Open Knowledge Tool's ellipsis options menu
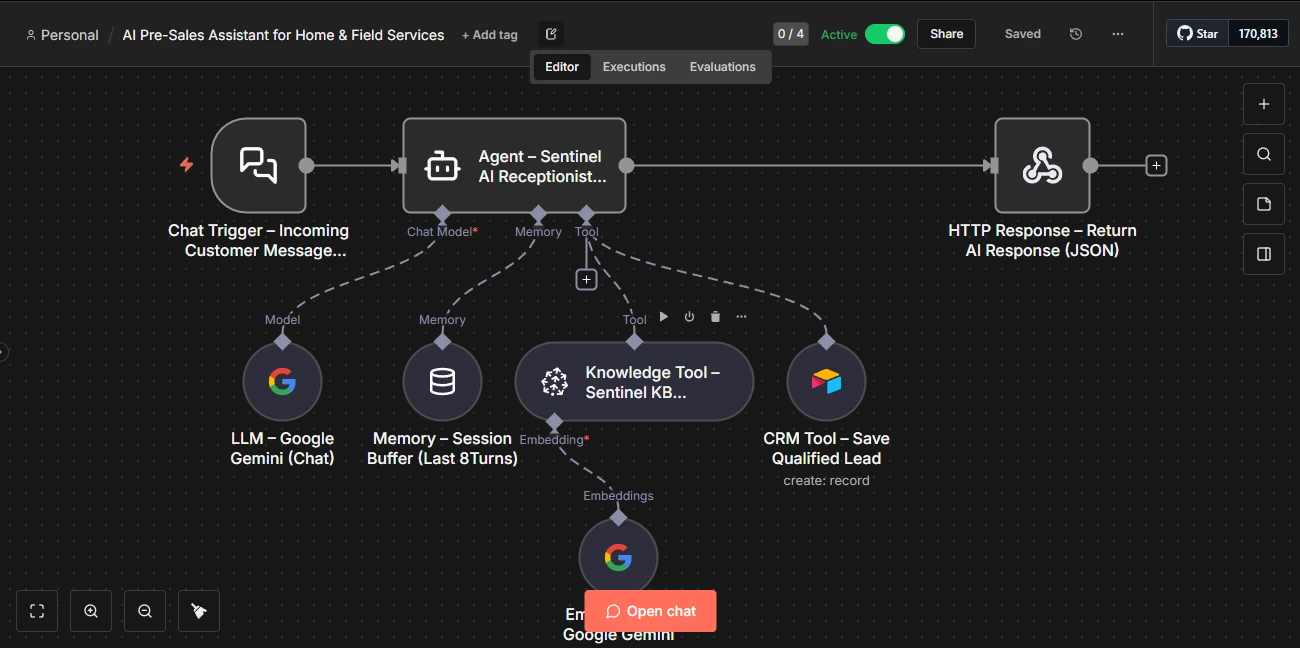The width and height of the screenshot is (1300, 648). click(741, 316)
